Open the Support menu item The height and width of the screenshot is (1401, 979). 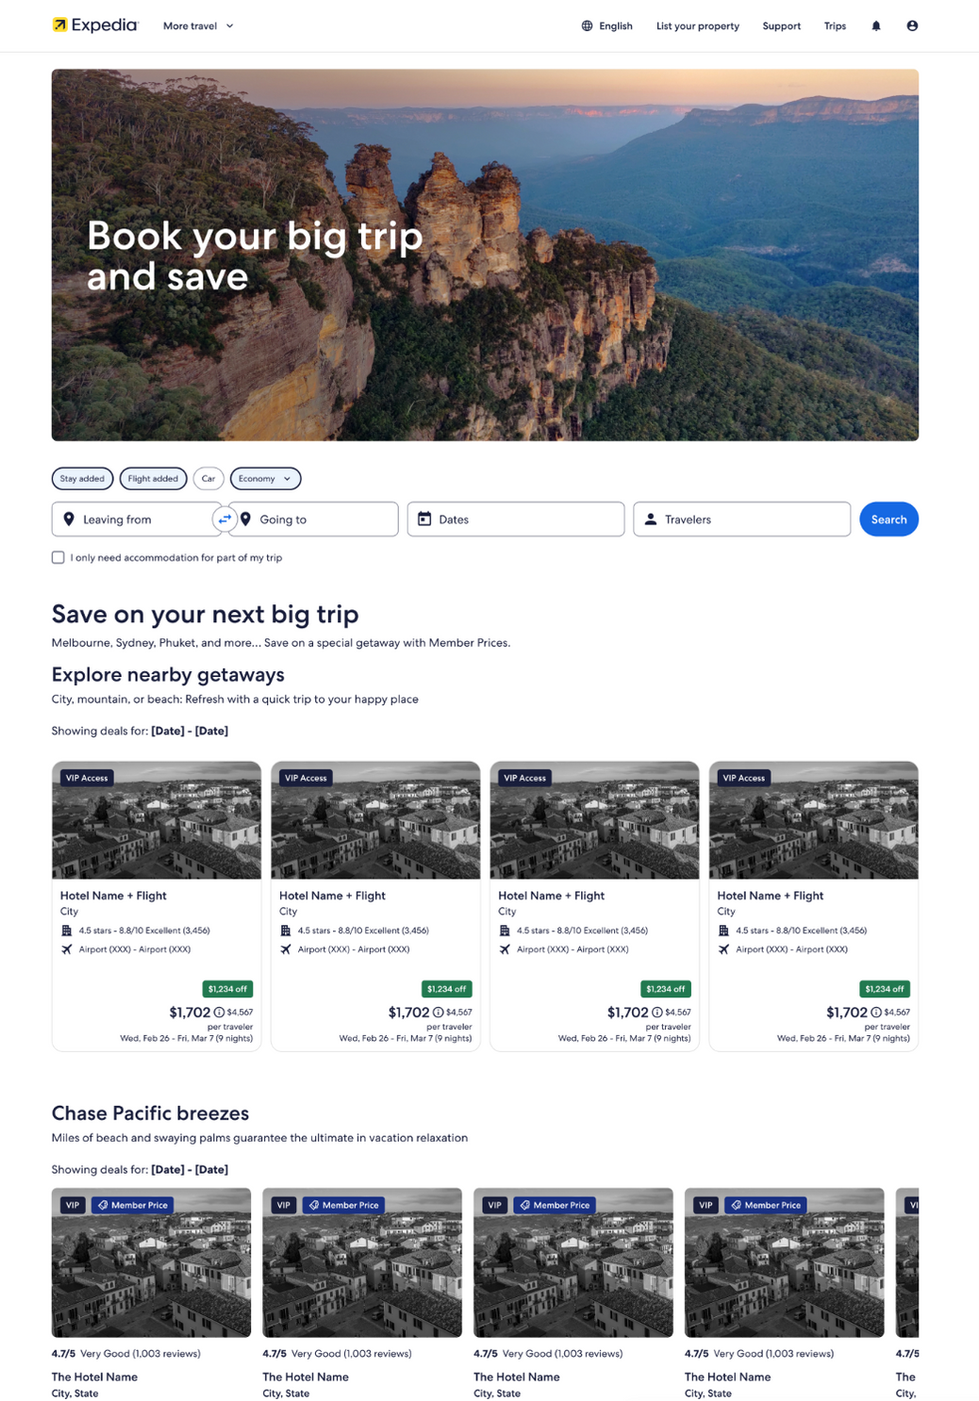coord(781,26)
